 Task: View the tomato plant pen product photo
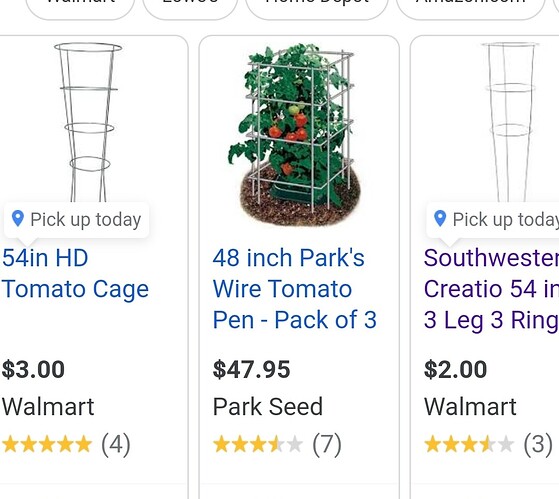295,135
